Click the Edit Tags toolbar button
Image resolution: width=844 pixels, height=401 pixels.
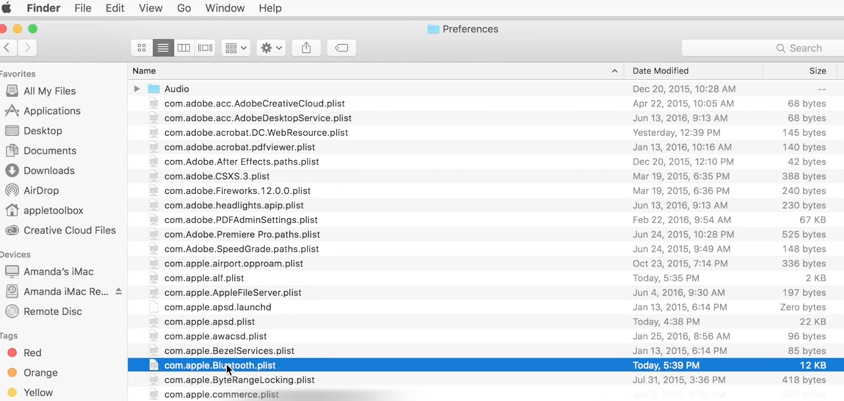pyautogui.click(x=341, y=48)
